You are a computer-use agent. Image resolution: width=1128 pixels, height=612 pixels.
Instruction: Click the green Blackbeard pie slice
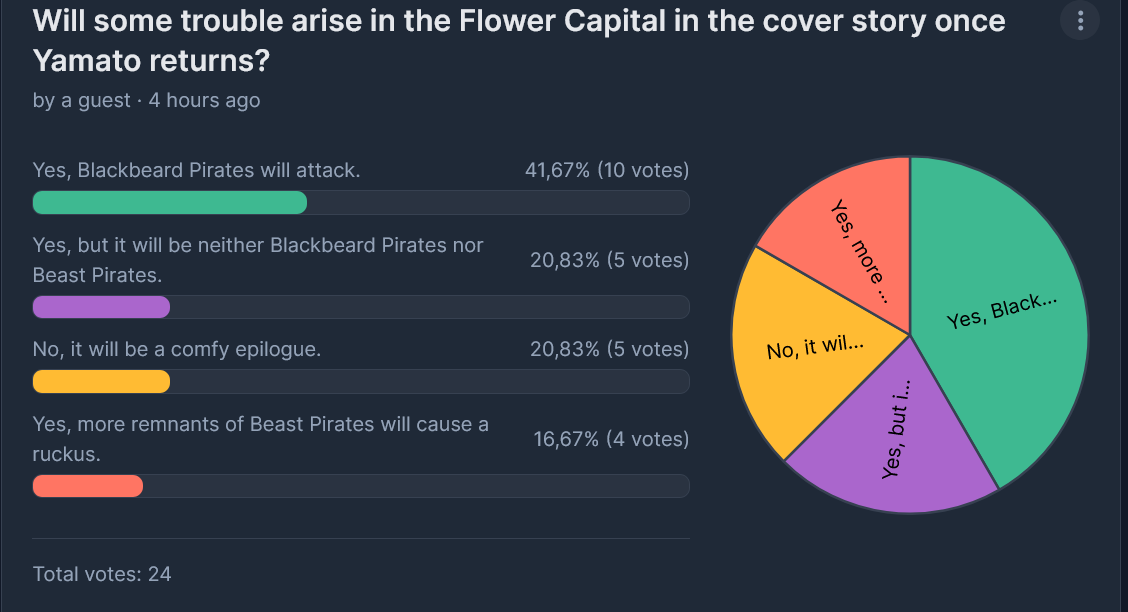click(x=1000, y=320)
